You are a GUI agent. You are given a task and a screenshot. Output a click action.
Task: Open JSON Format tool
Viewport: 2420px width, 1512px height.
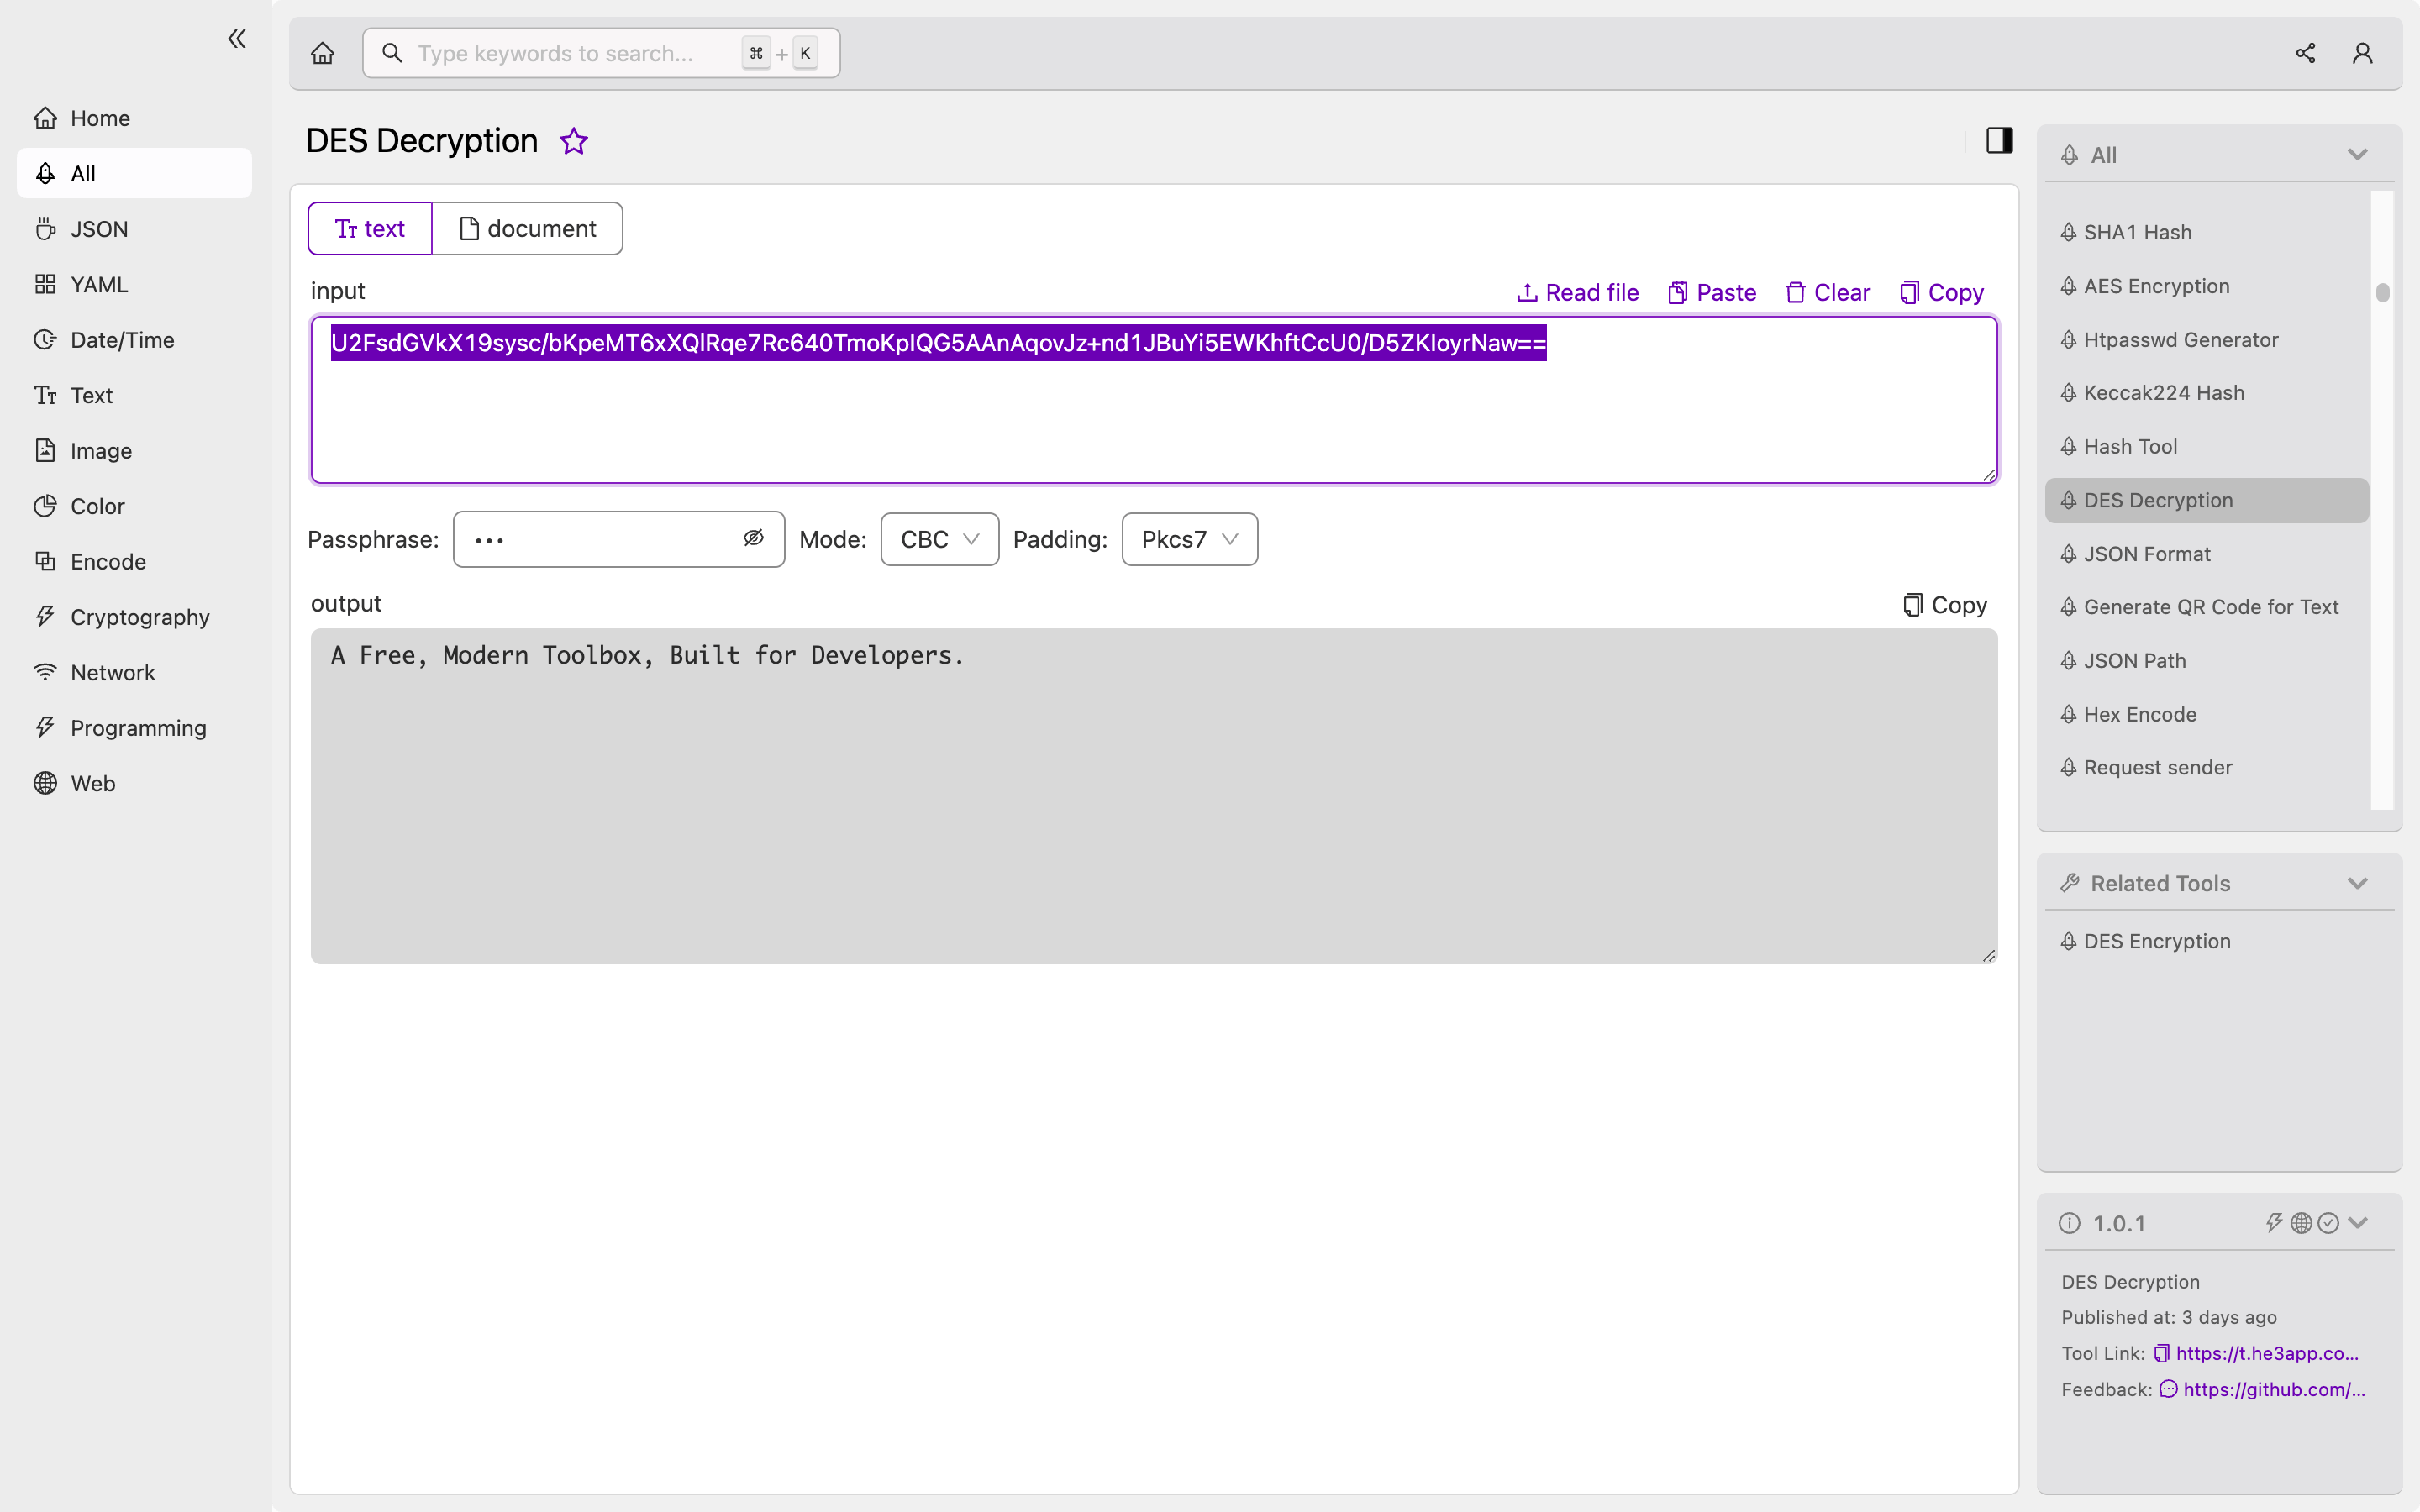(x=2207, y=554)
